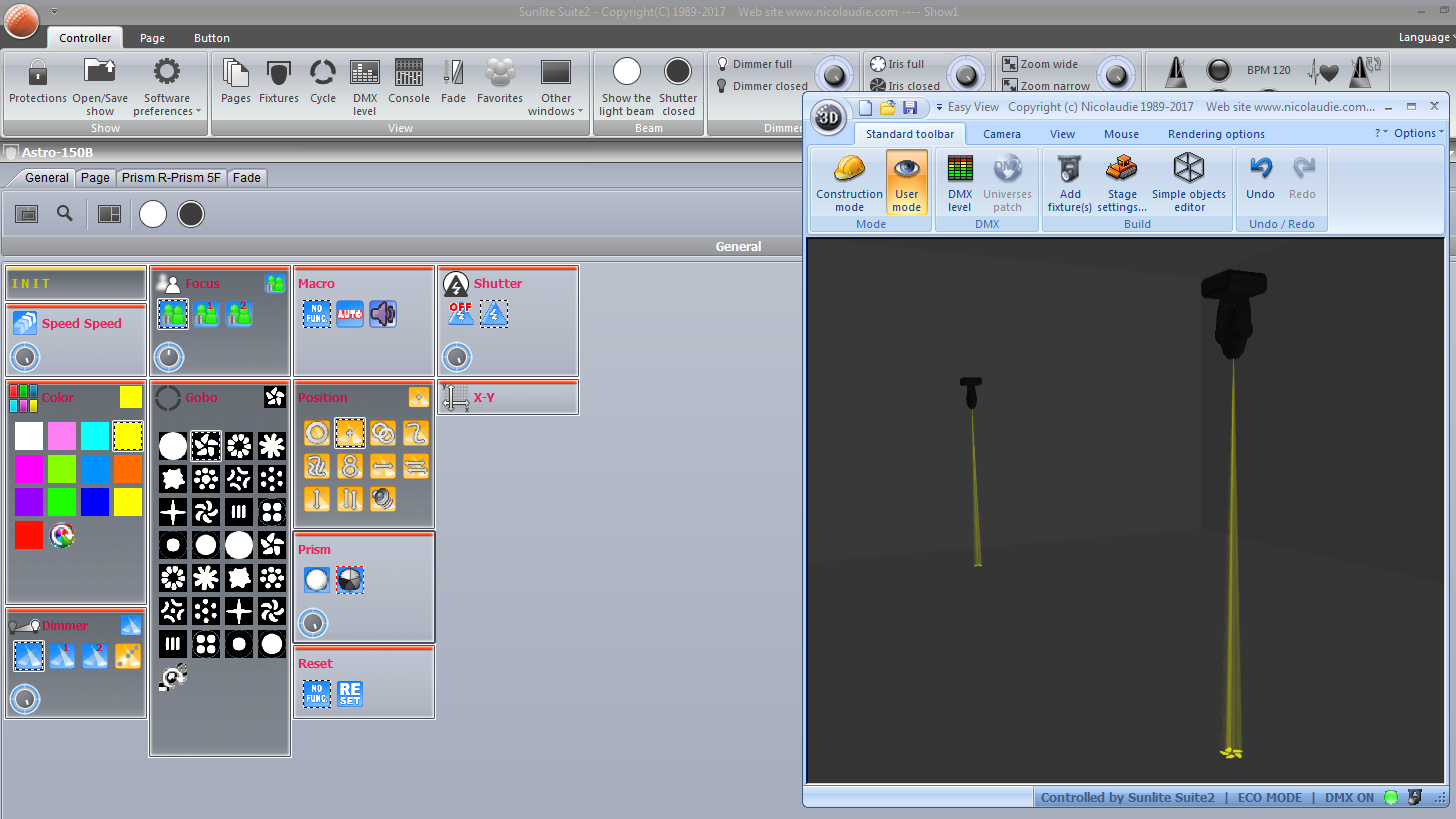1456x819 pixels.
Task: Open DMX level in Easy View toolbar
Action: pos(960,183)
